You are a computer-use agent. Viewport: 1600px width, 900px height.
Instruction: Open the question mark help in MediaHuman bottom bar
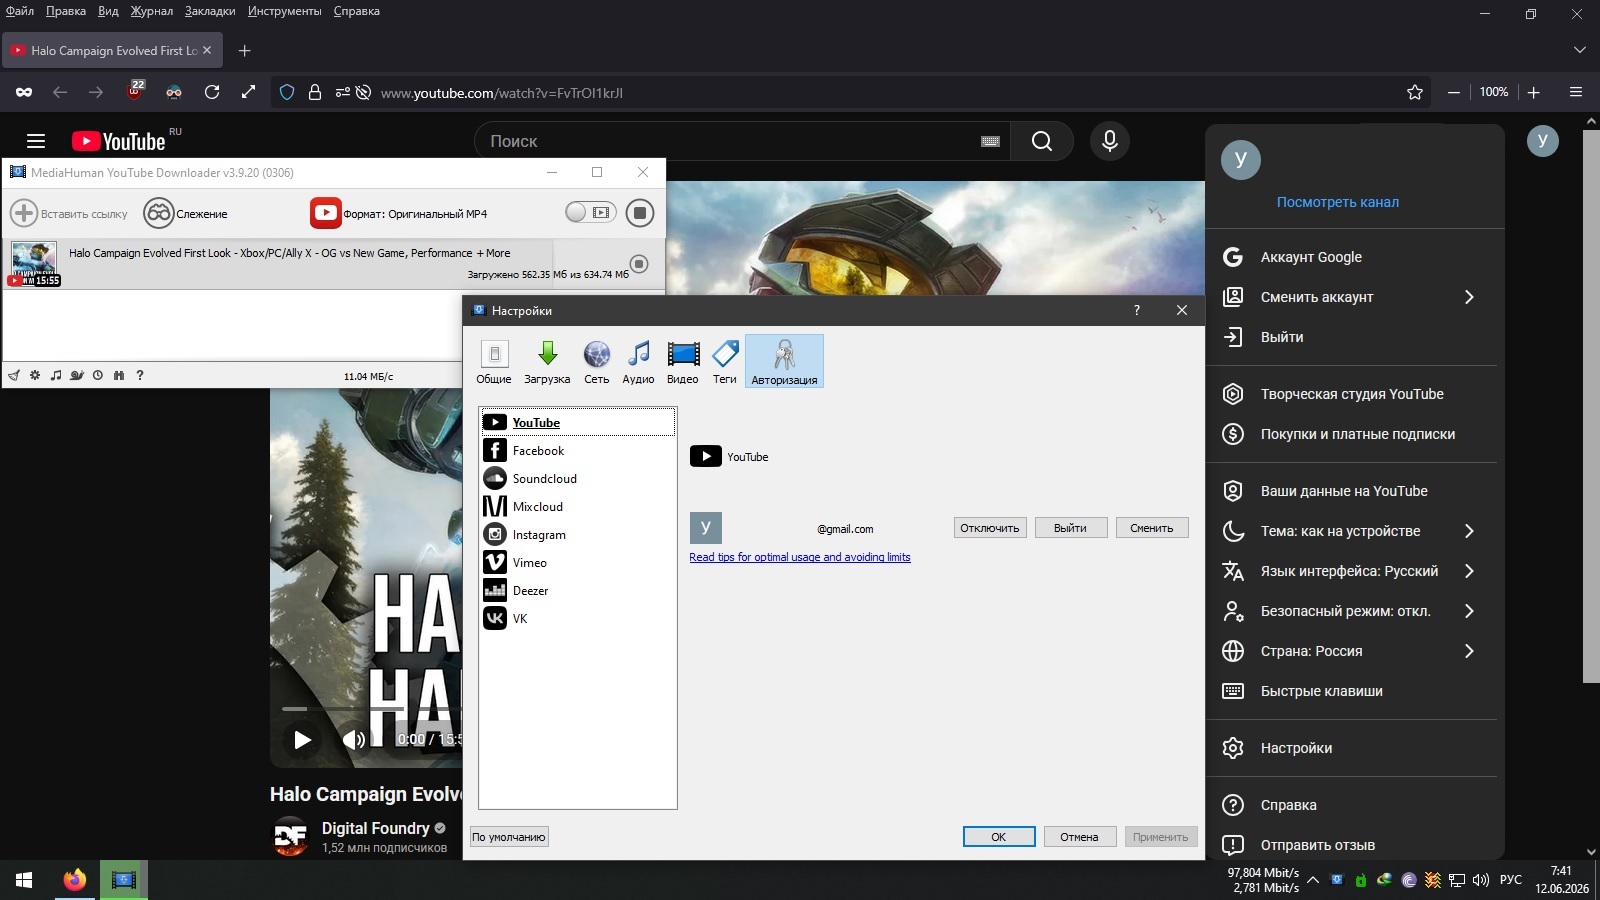140,376
